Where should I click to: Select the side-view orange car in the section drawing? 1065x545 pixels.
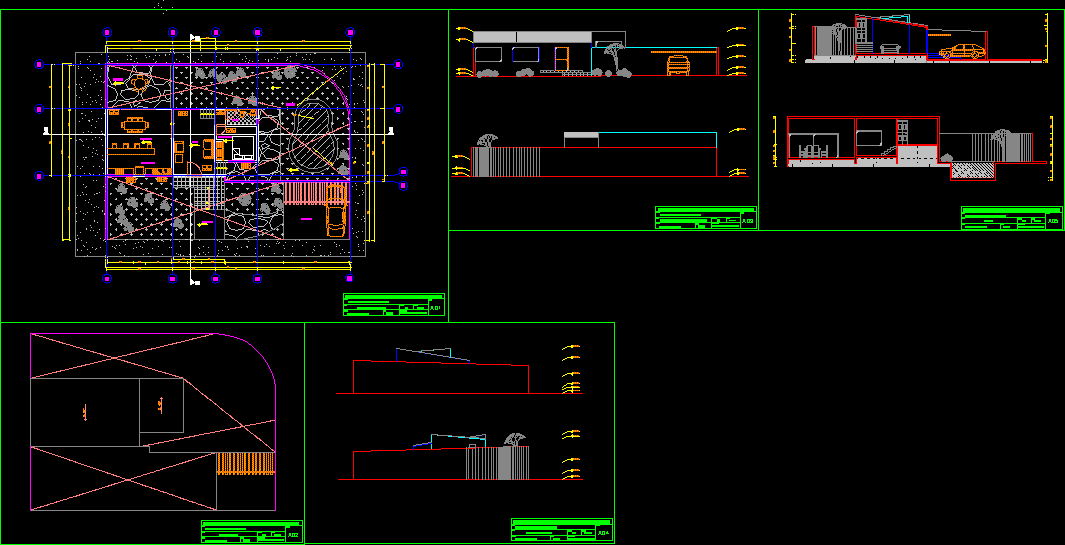point(961,52)
